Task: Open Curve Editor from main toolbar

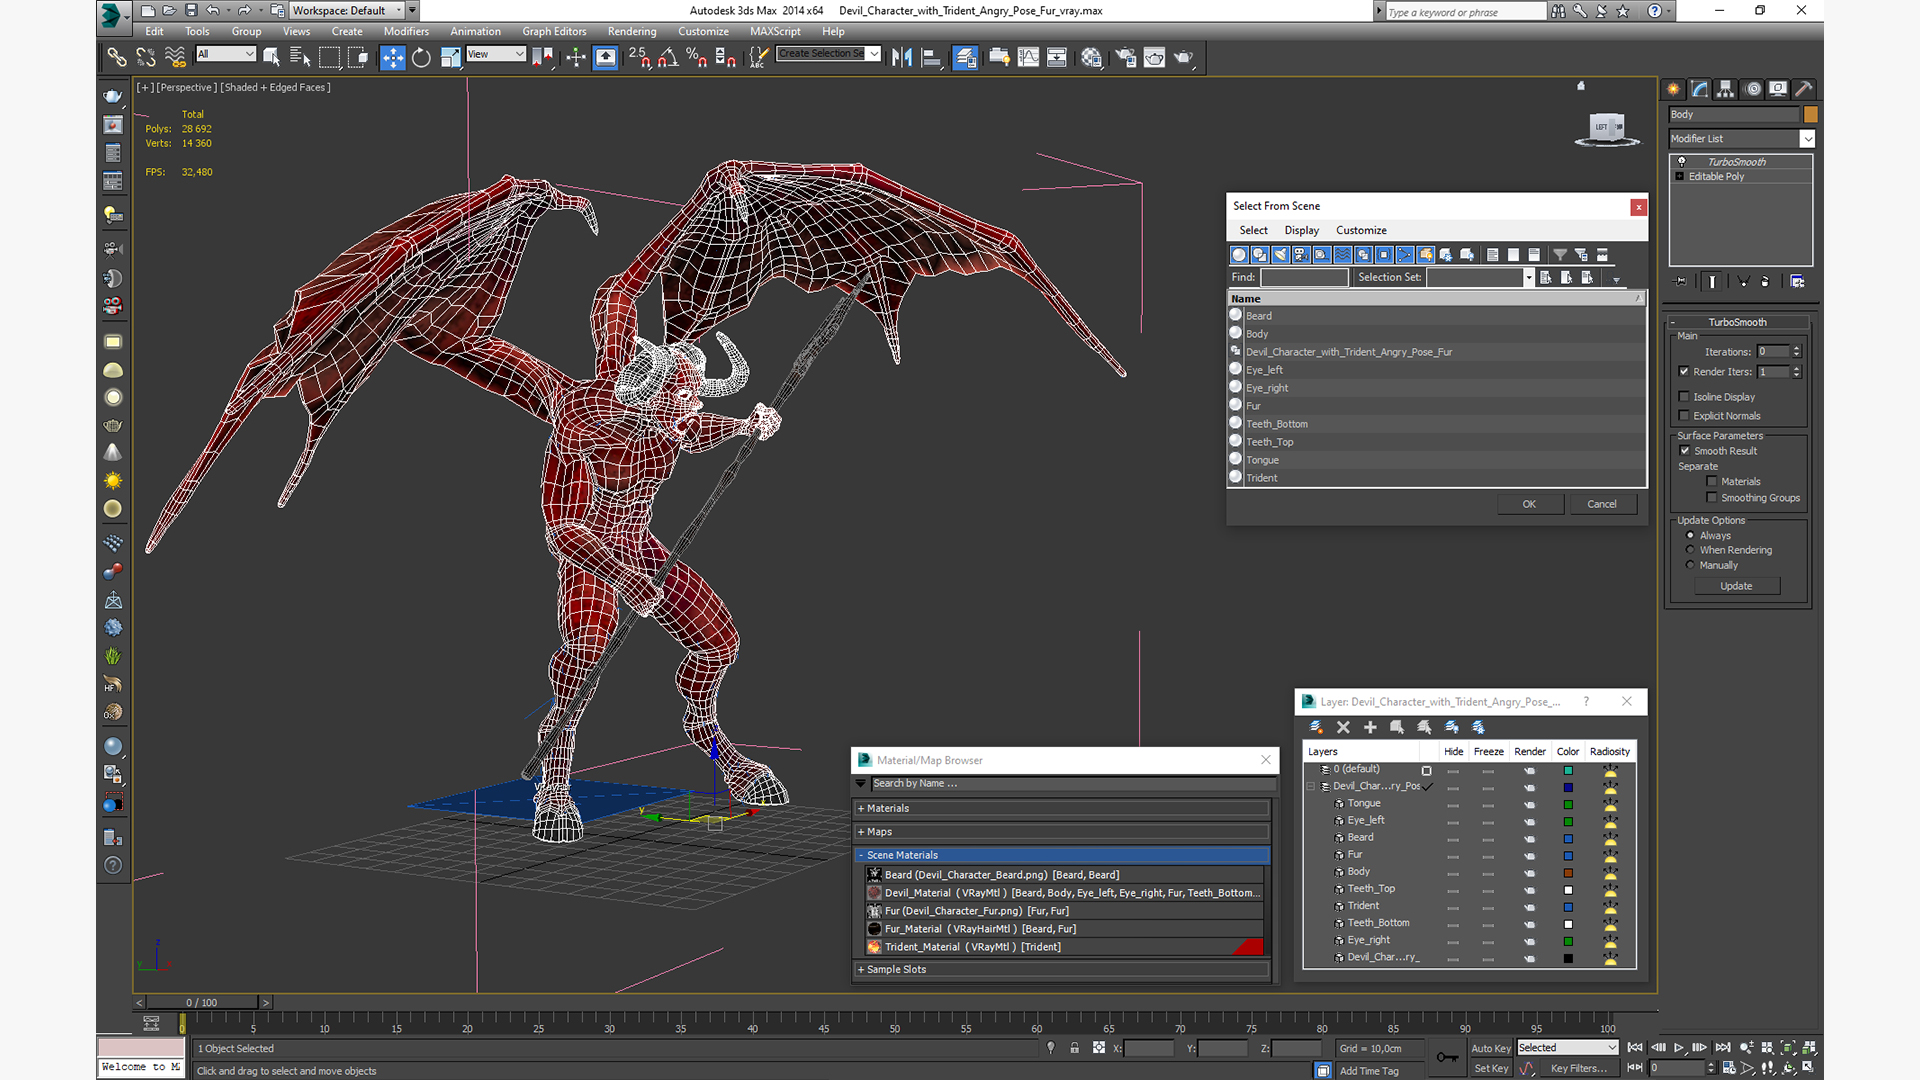Action: 1028,57
